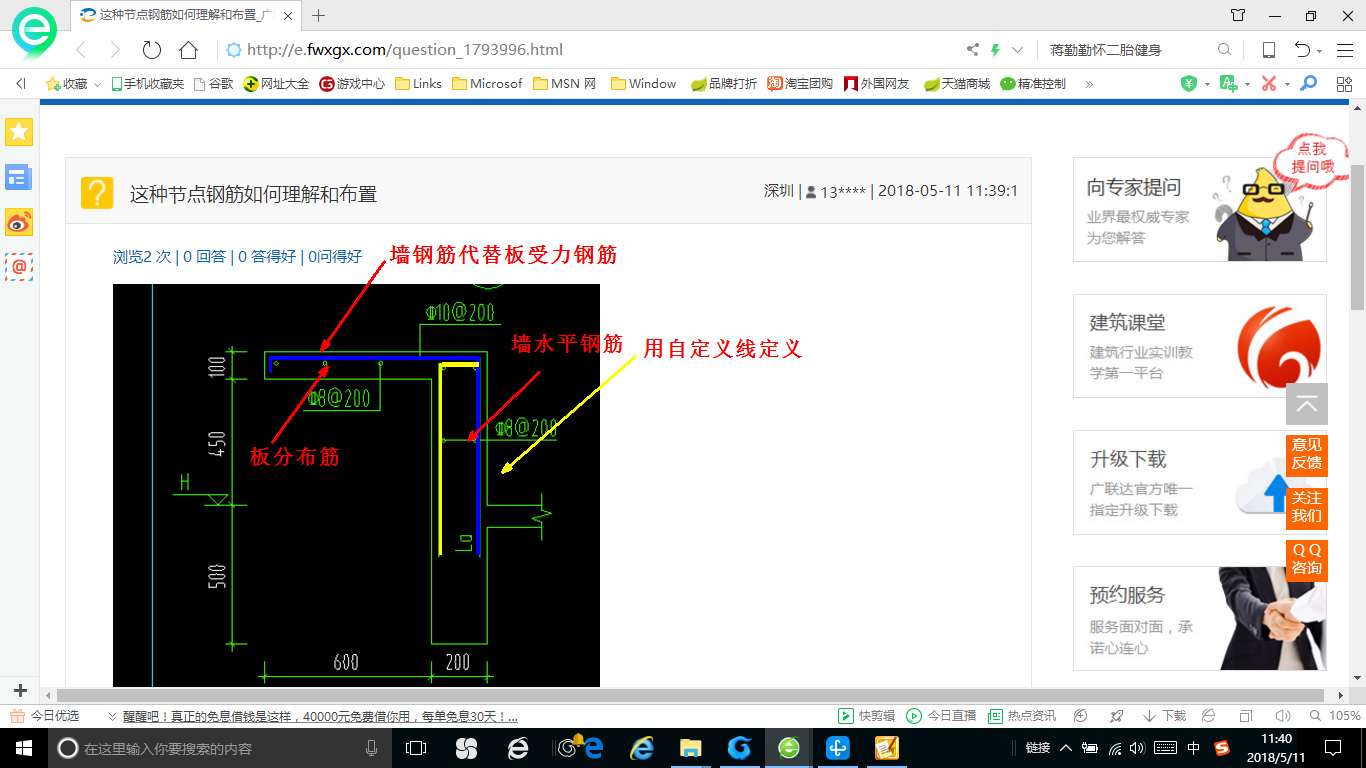
Task: Open the 下载 downloads status item
Action: [1165, 716]
